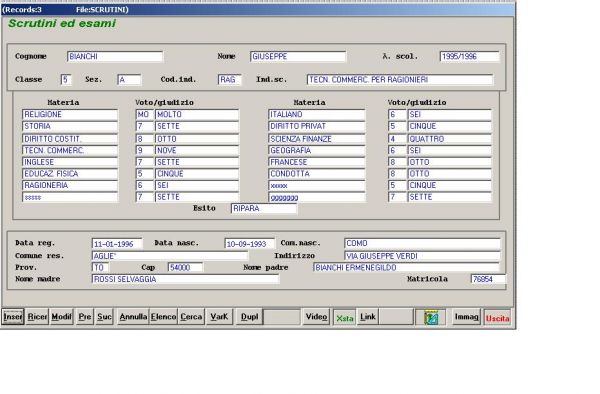
Task: Click the MOLTO giudizio field
Action: (197, 114)
